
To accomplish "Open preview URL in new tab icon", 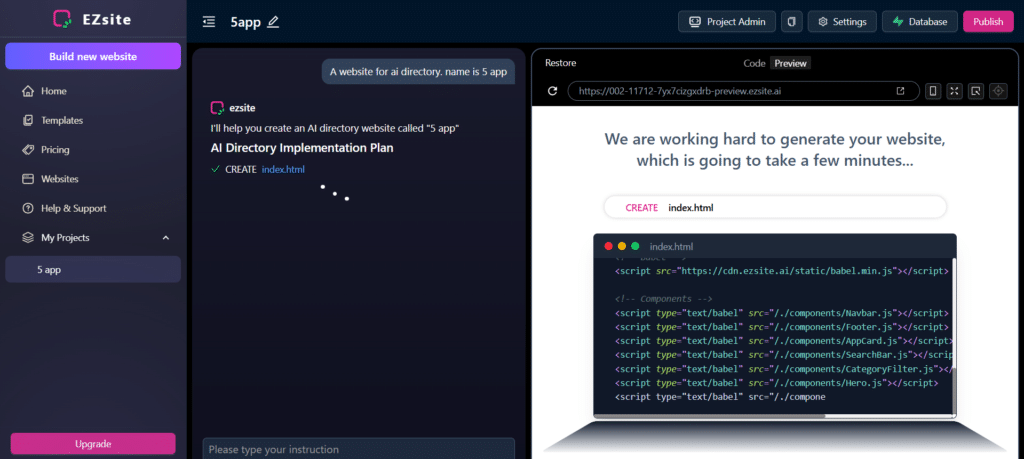I will point(901,91).
